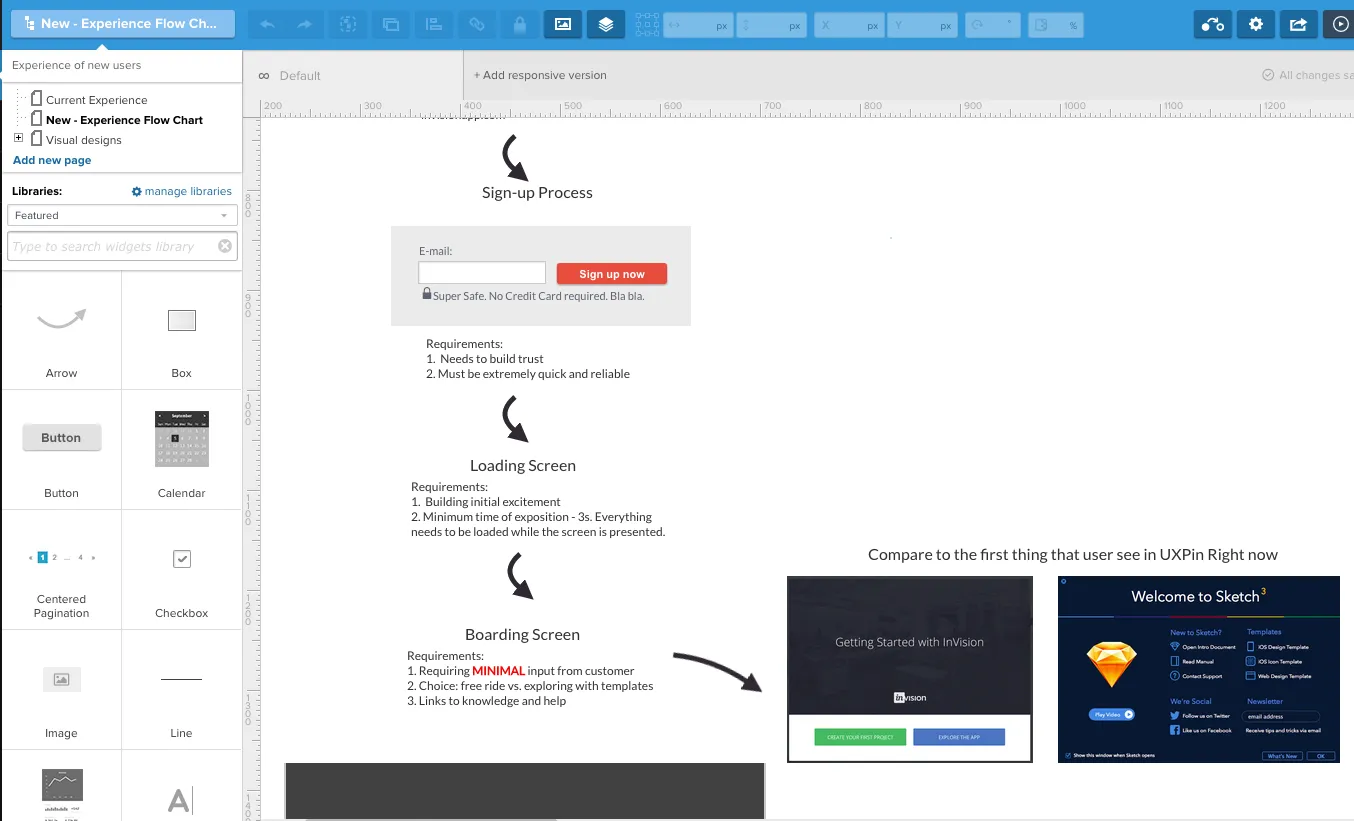Viewport: 1354px width, 821px height.
Task: Toggle the image picture toolbar button
Action: [563, 24]
